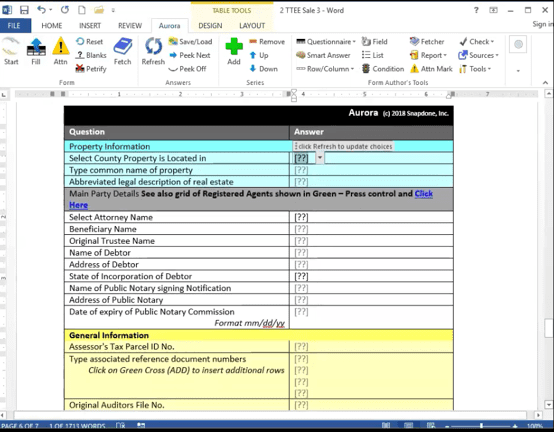Open the County selection dropdown arrow
Image resolution: width=555 pixels, height=432 pixels.
(320, 158)
